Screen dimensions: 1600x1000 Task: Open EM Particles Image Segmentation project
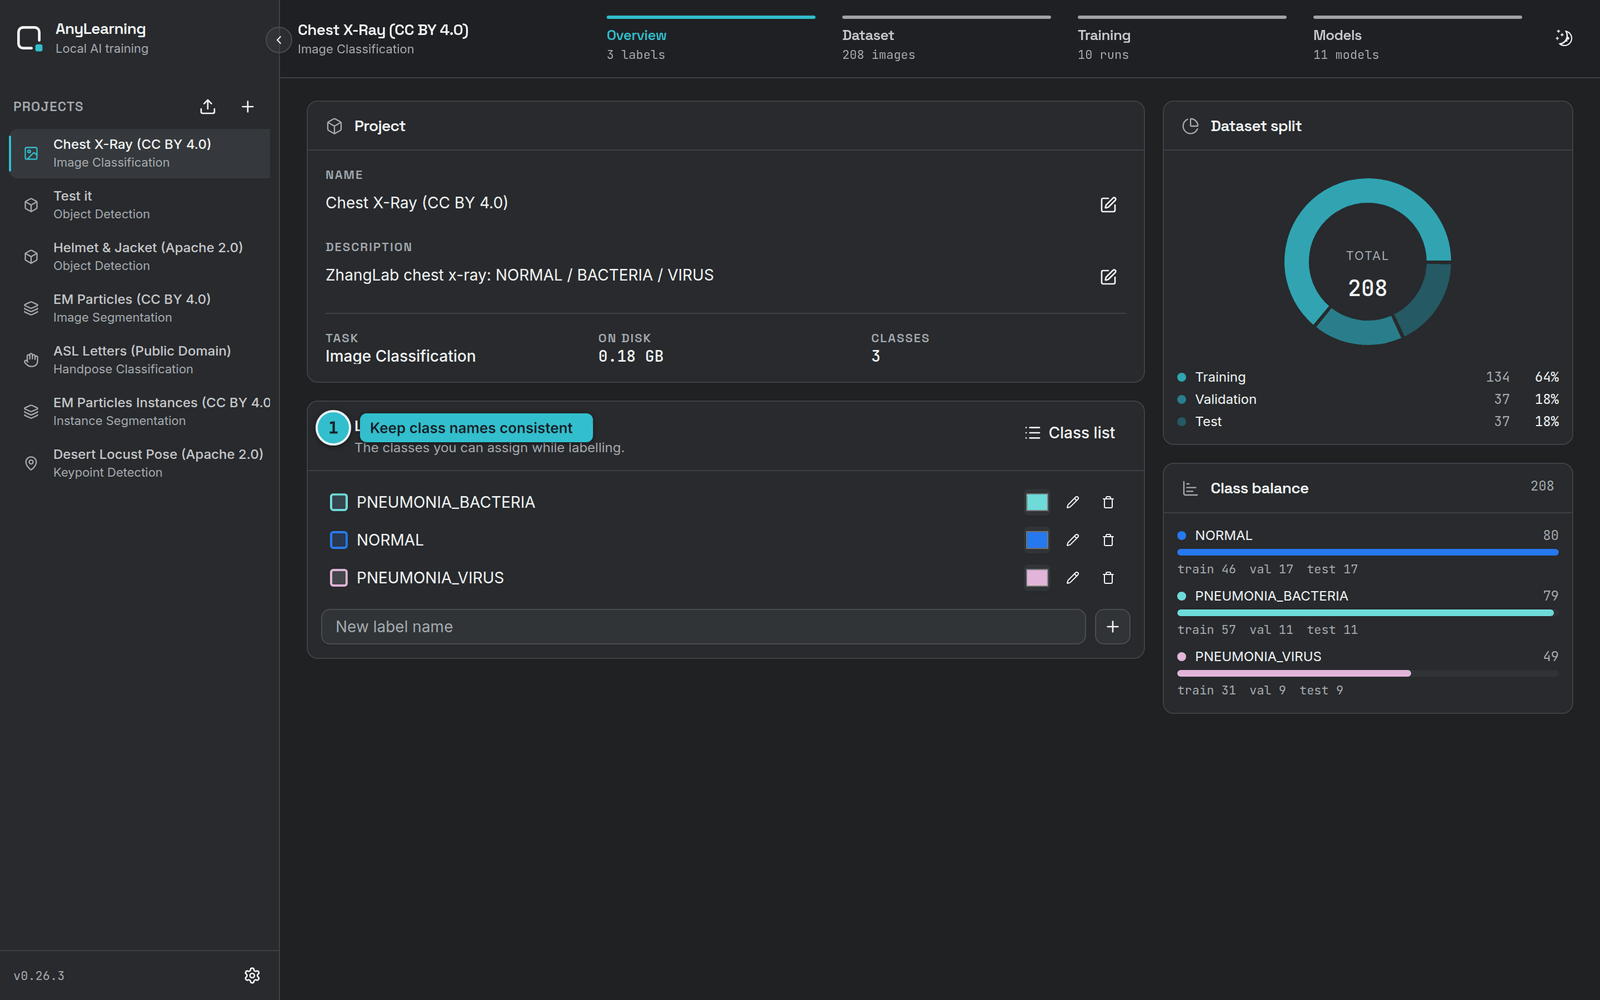140,308
